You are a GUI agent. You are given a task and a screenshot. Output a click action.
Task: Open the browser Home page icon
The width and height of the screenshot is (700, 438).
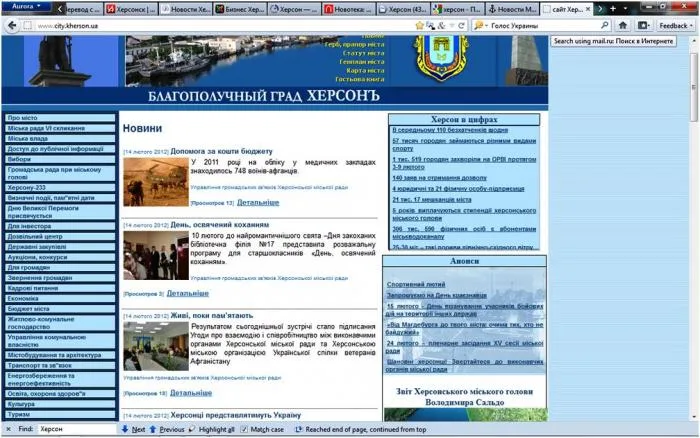[x=623, y=25]
